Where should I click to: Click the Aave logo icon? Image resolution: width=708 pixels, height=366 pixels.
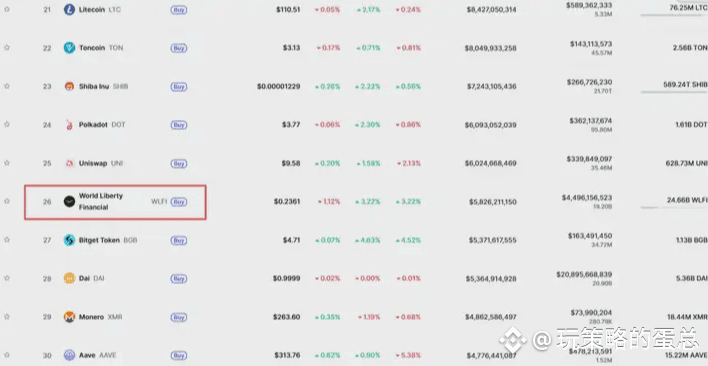click(69, 355)
